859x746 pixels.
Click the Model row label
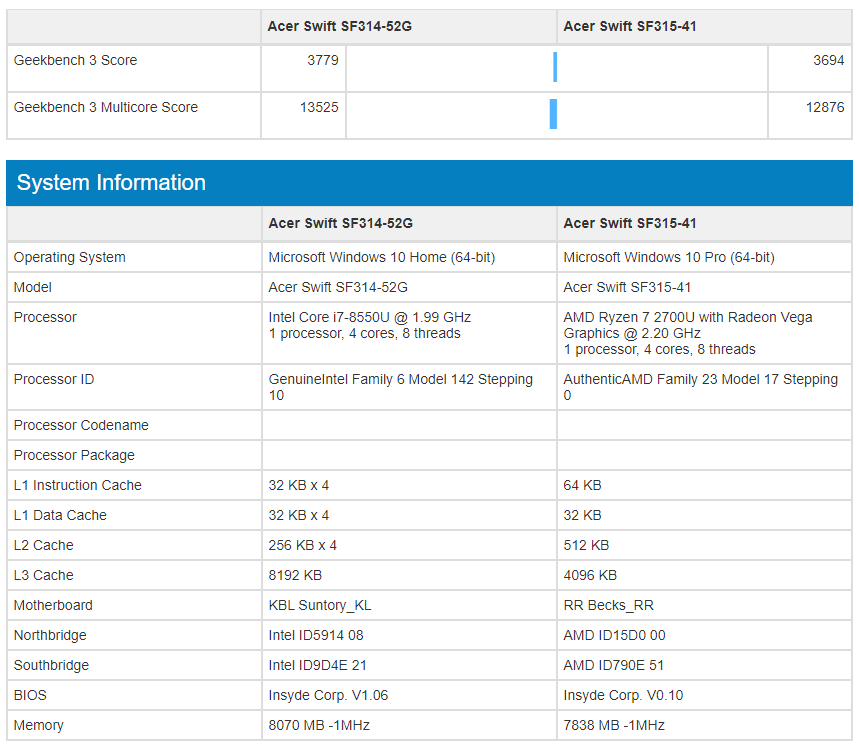pos(32,288)
